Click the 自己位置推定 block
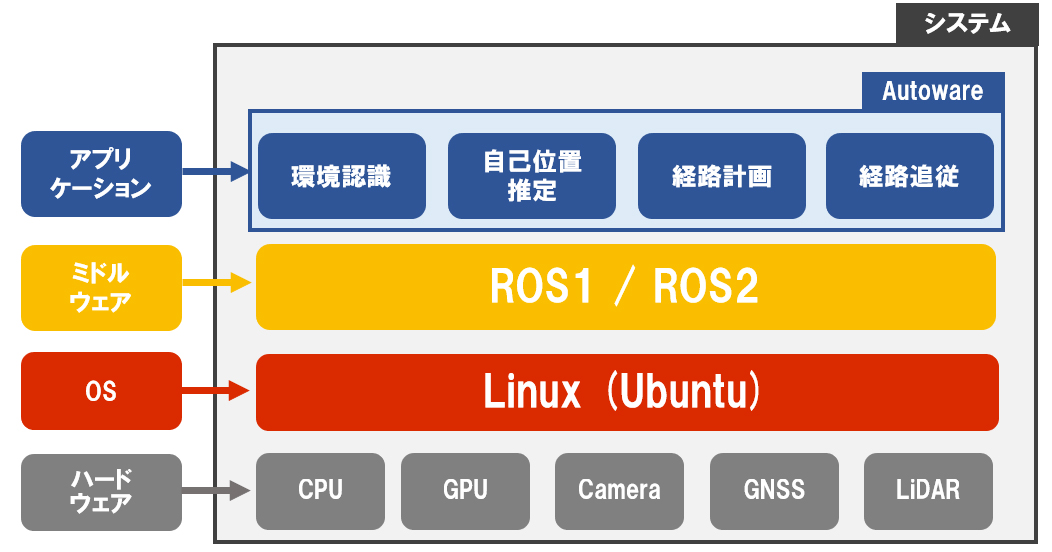The width and height of the screenshot is (1052, 552). tap(531, 176)
